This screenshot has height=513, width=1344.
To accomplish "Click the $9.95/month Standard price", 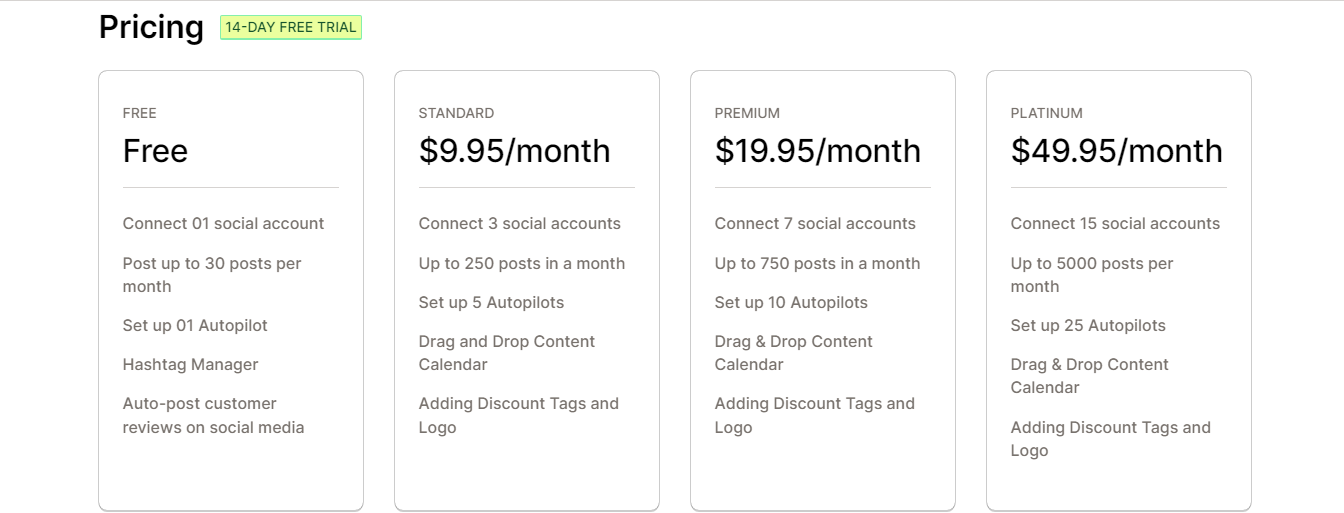I will tap(514, 151).
